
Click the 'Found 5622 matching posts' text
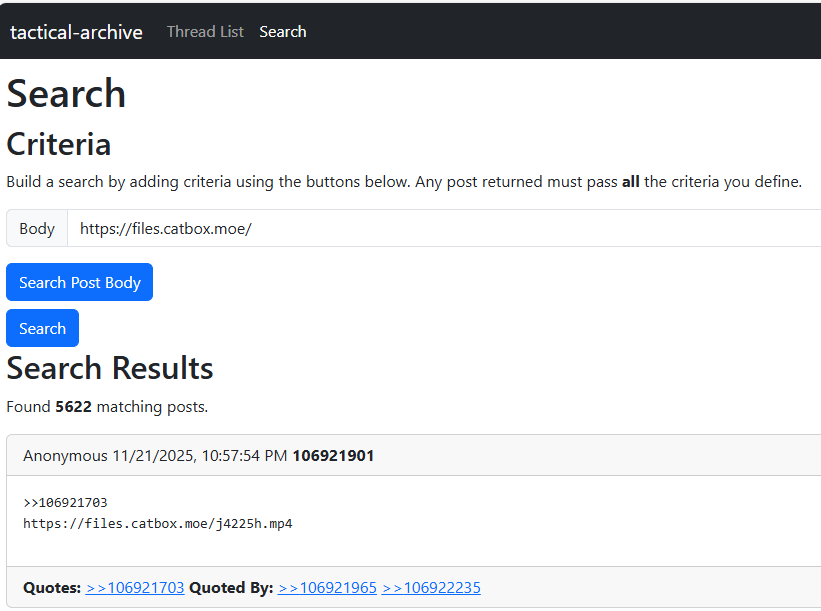[x=107, y=407]
